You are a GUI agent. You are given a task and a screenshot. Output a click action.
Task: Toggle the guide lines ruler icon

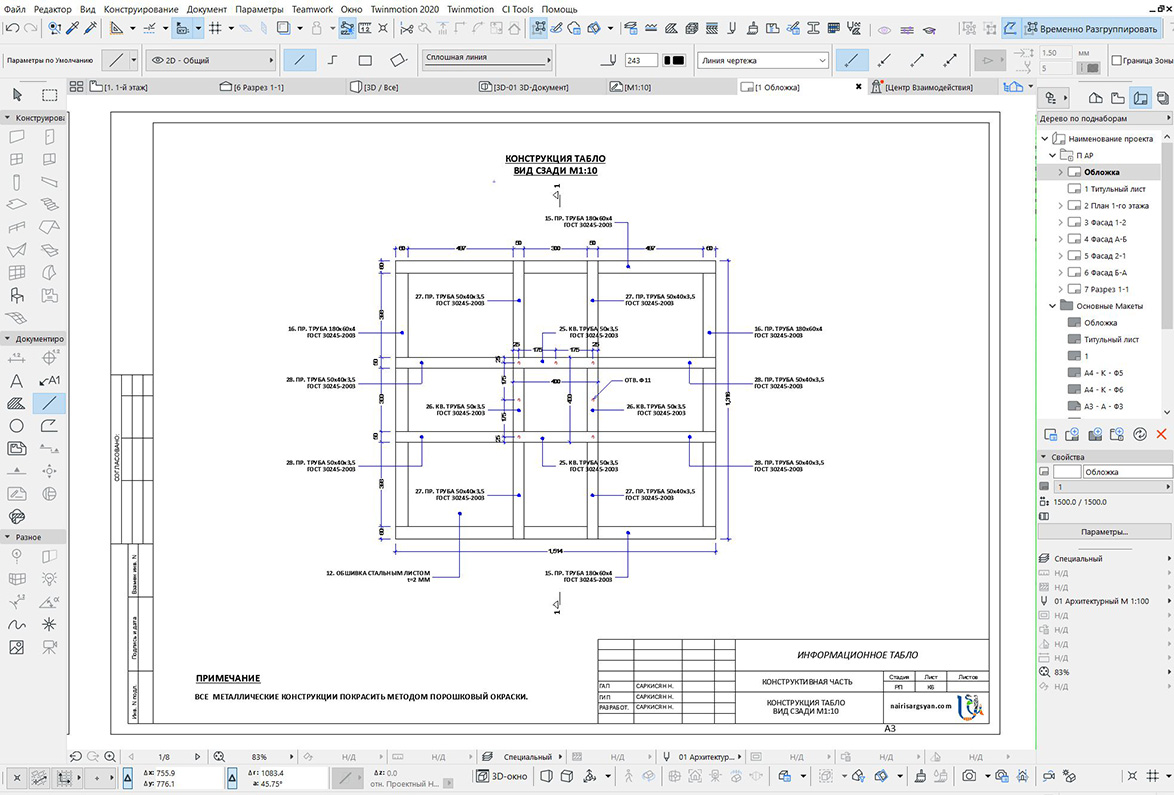pos(116,28)
